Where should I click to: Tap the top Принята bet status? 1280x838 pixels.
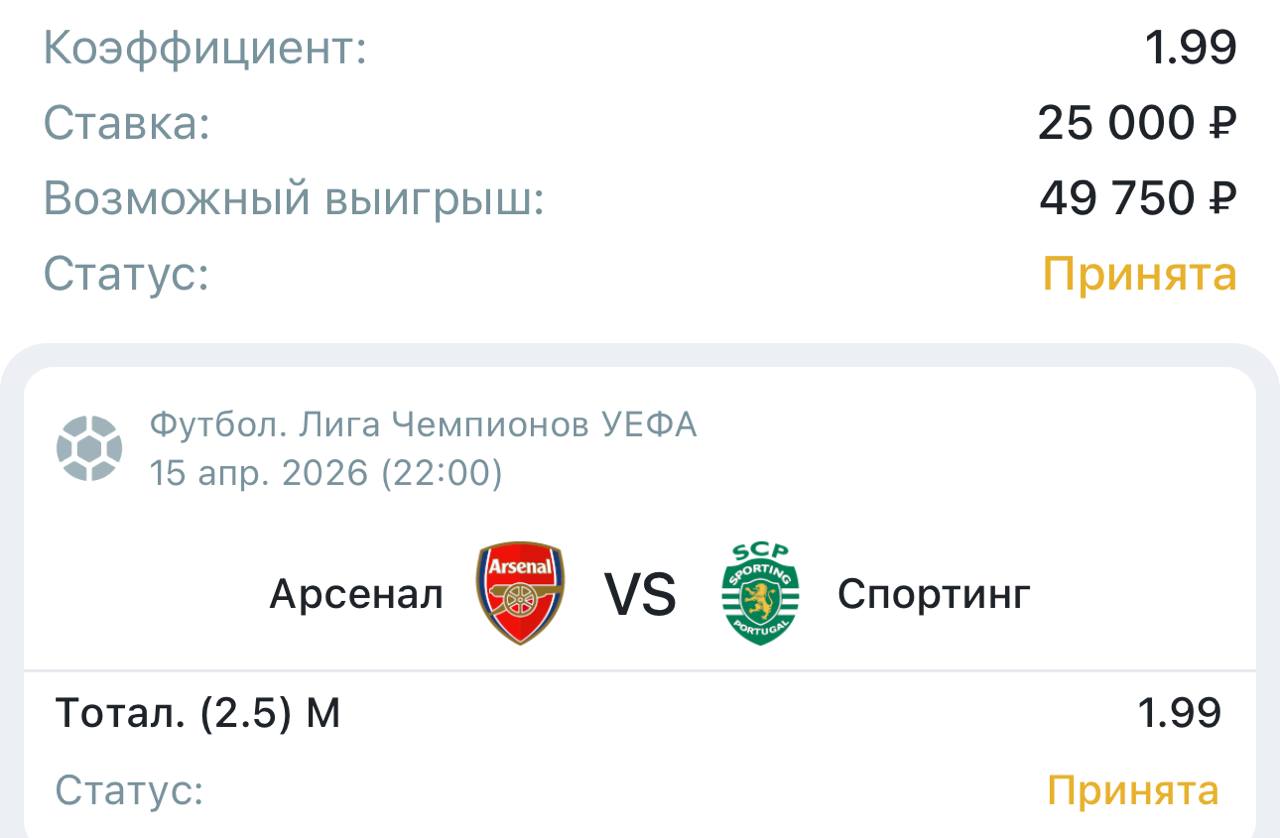[1140, 274]
